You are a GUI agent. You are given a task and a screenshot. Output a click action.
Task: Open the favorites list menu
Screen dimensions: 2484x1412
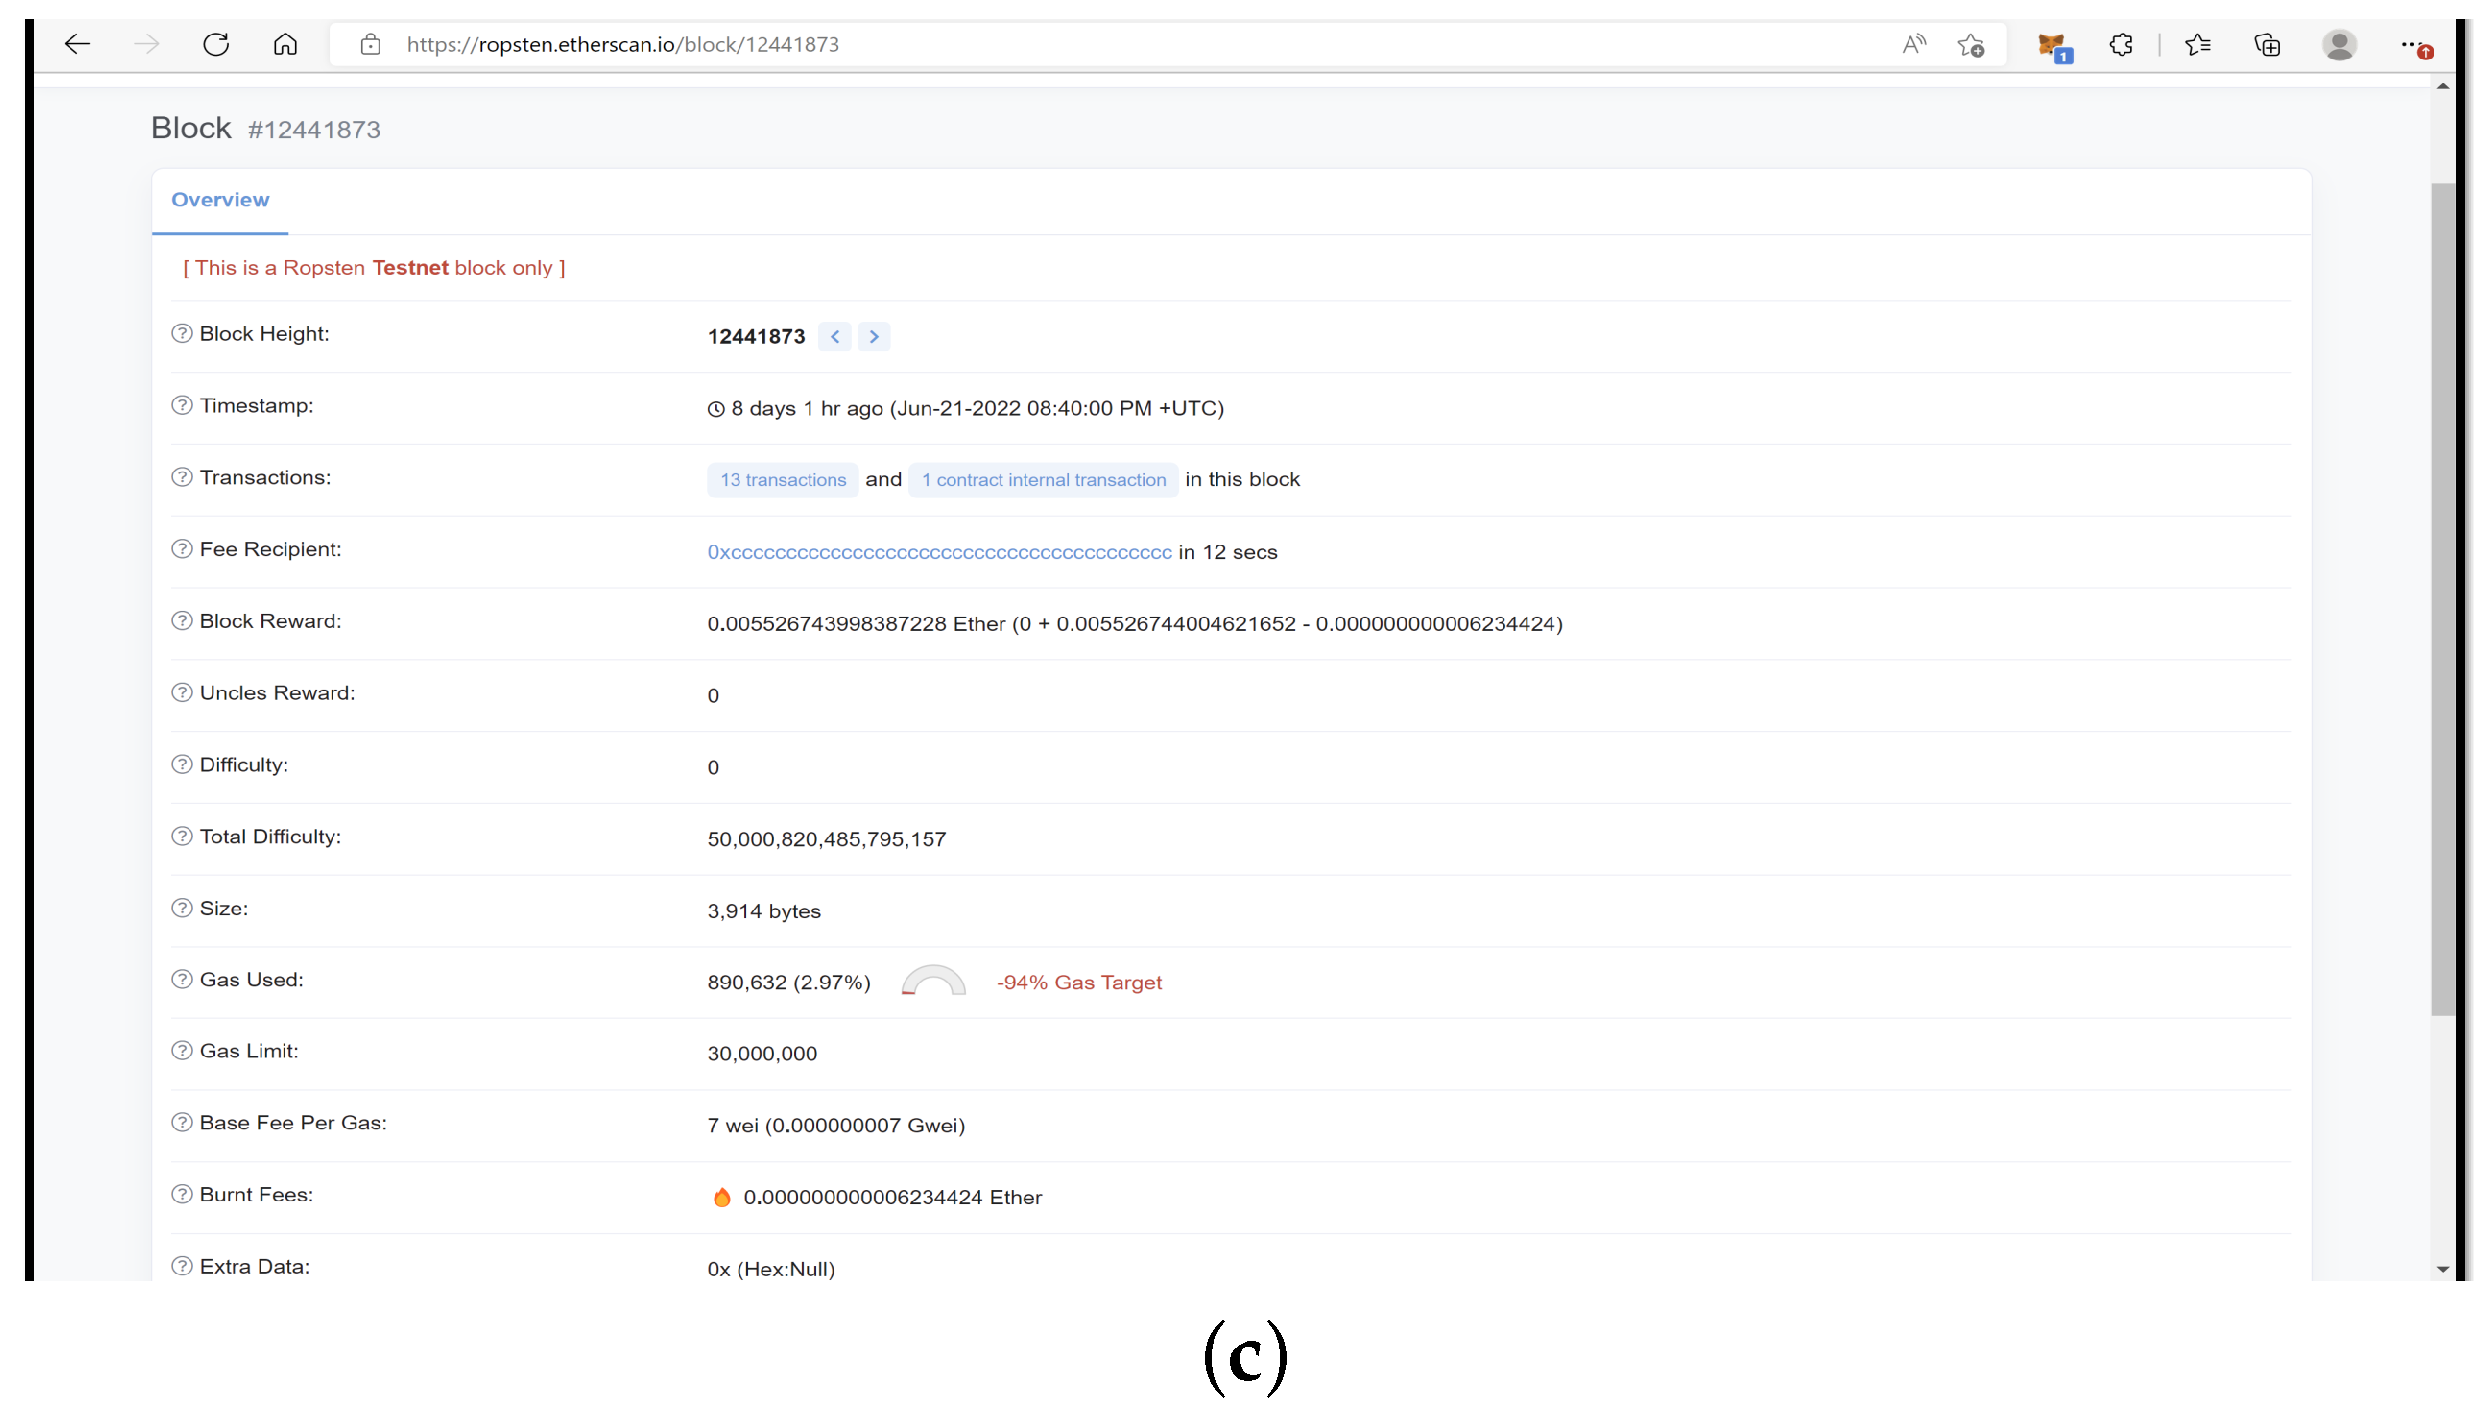(x=2198, y=45)
